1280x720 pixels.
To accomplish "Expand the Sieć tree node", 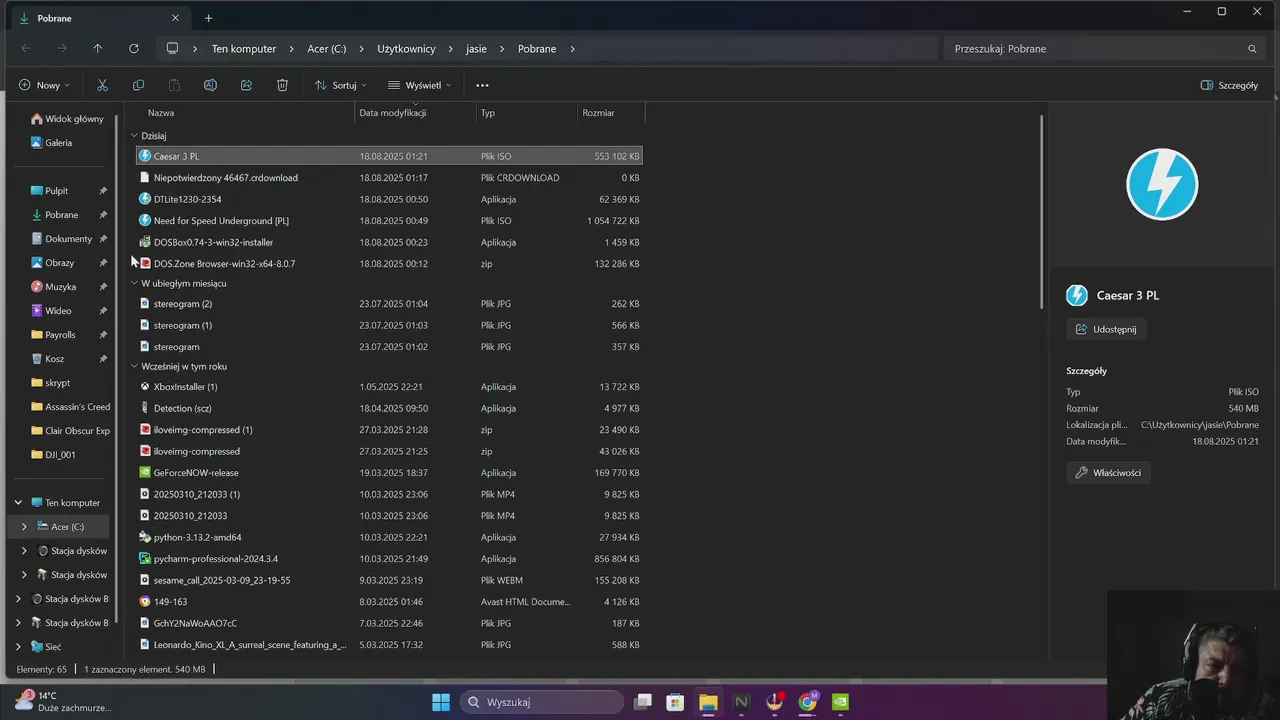I will 18,646.
